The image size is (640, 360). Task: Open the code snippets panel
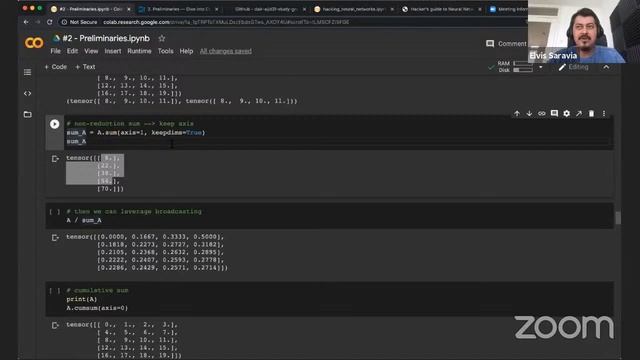click(x=27, y=93)
